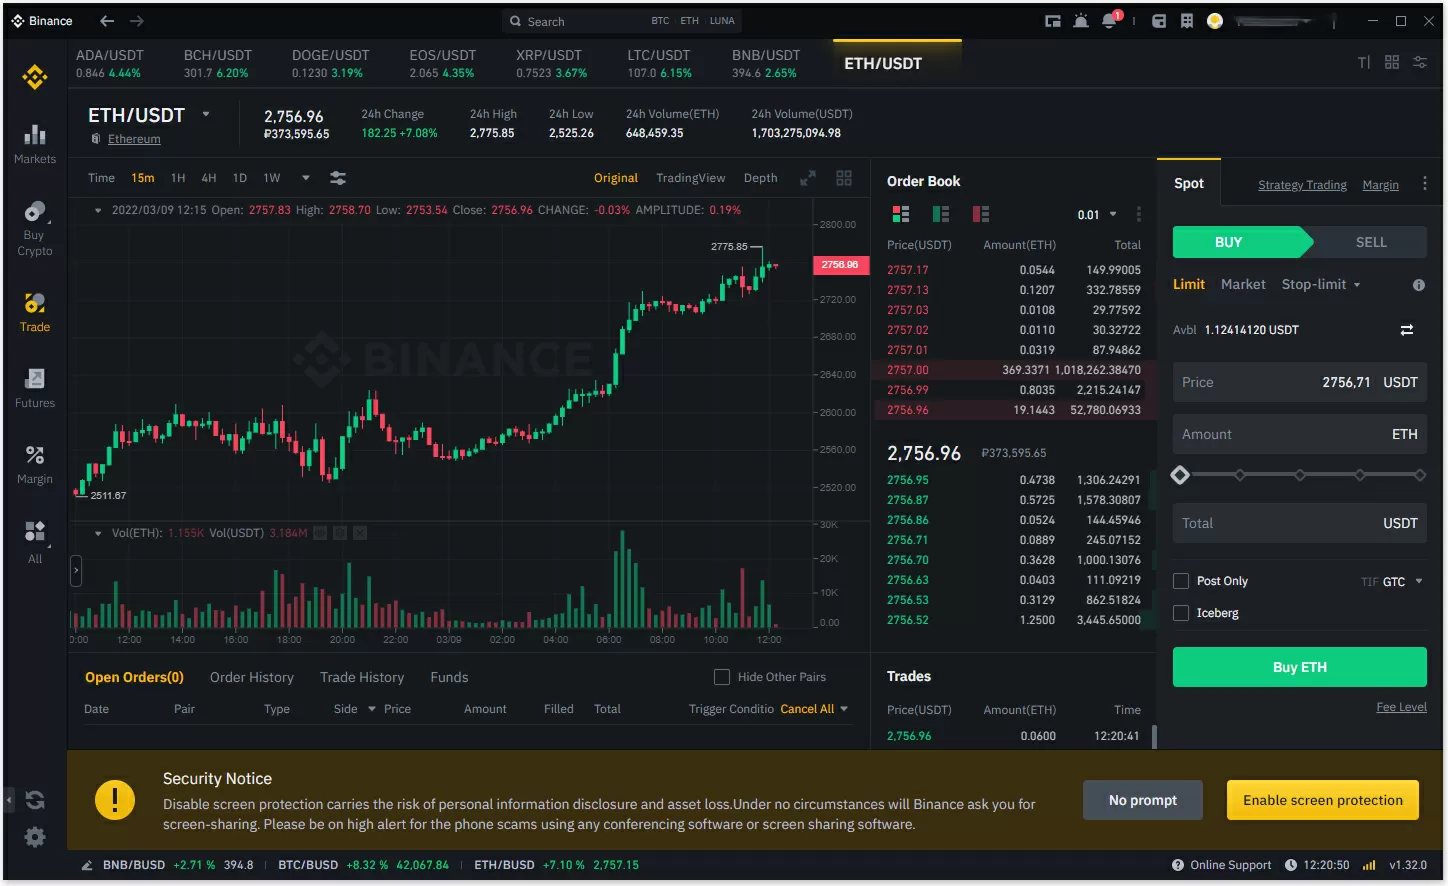Open the Strategy Trading link
The width and height of the screenshot is (1448, 886).
(x=1302, y=185)
